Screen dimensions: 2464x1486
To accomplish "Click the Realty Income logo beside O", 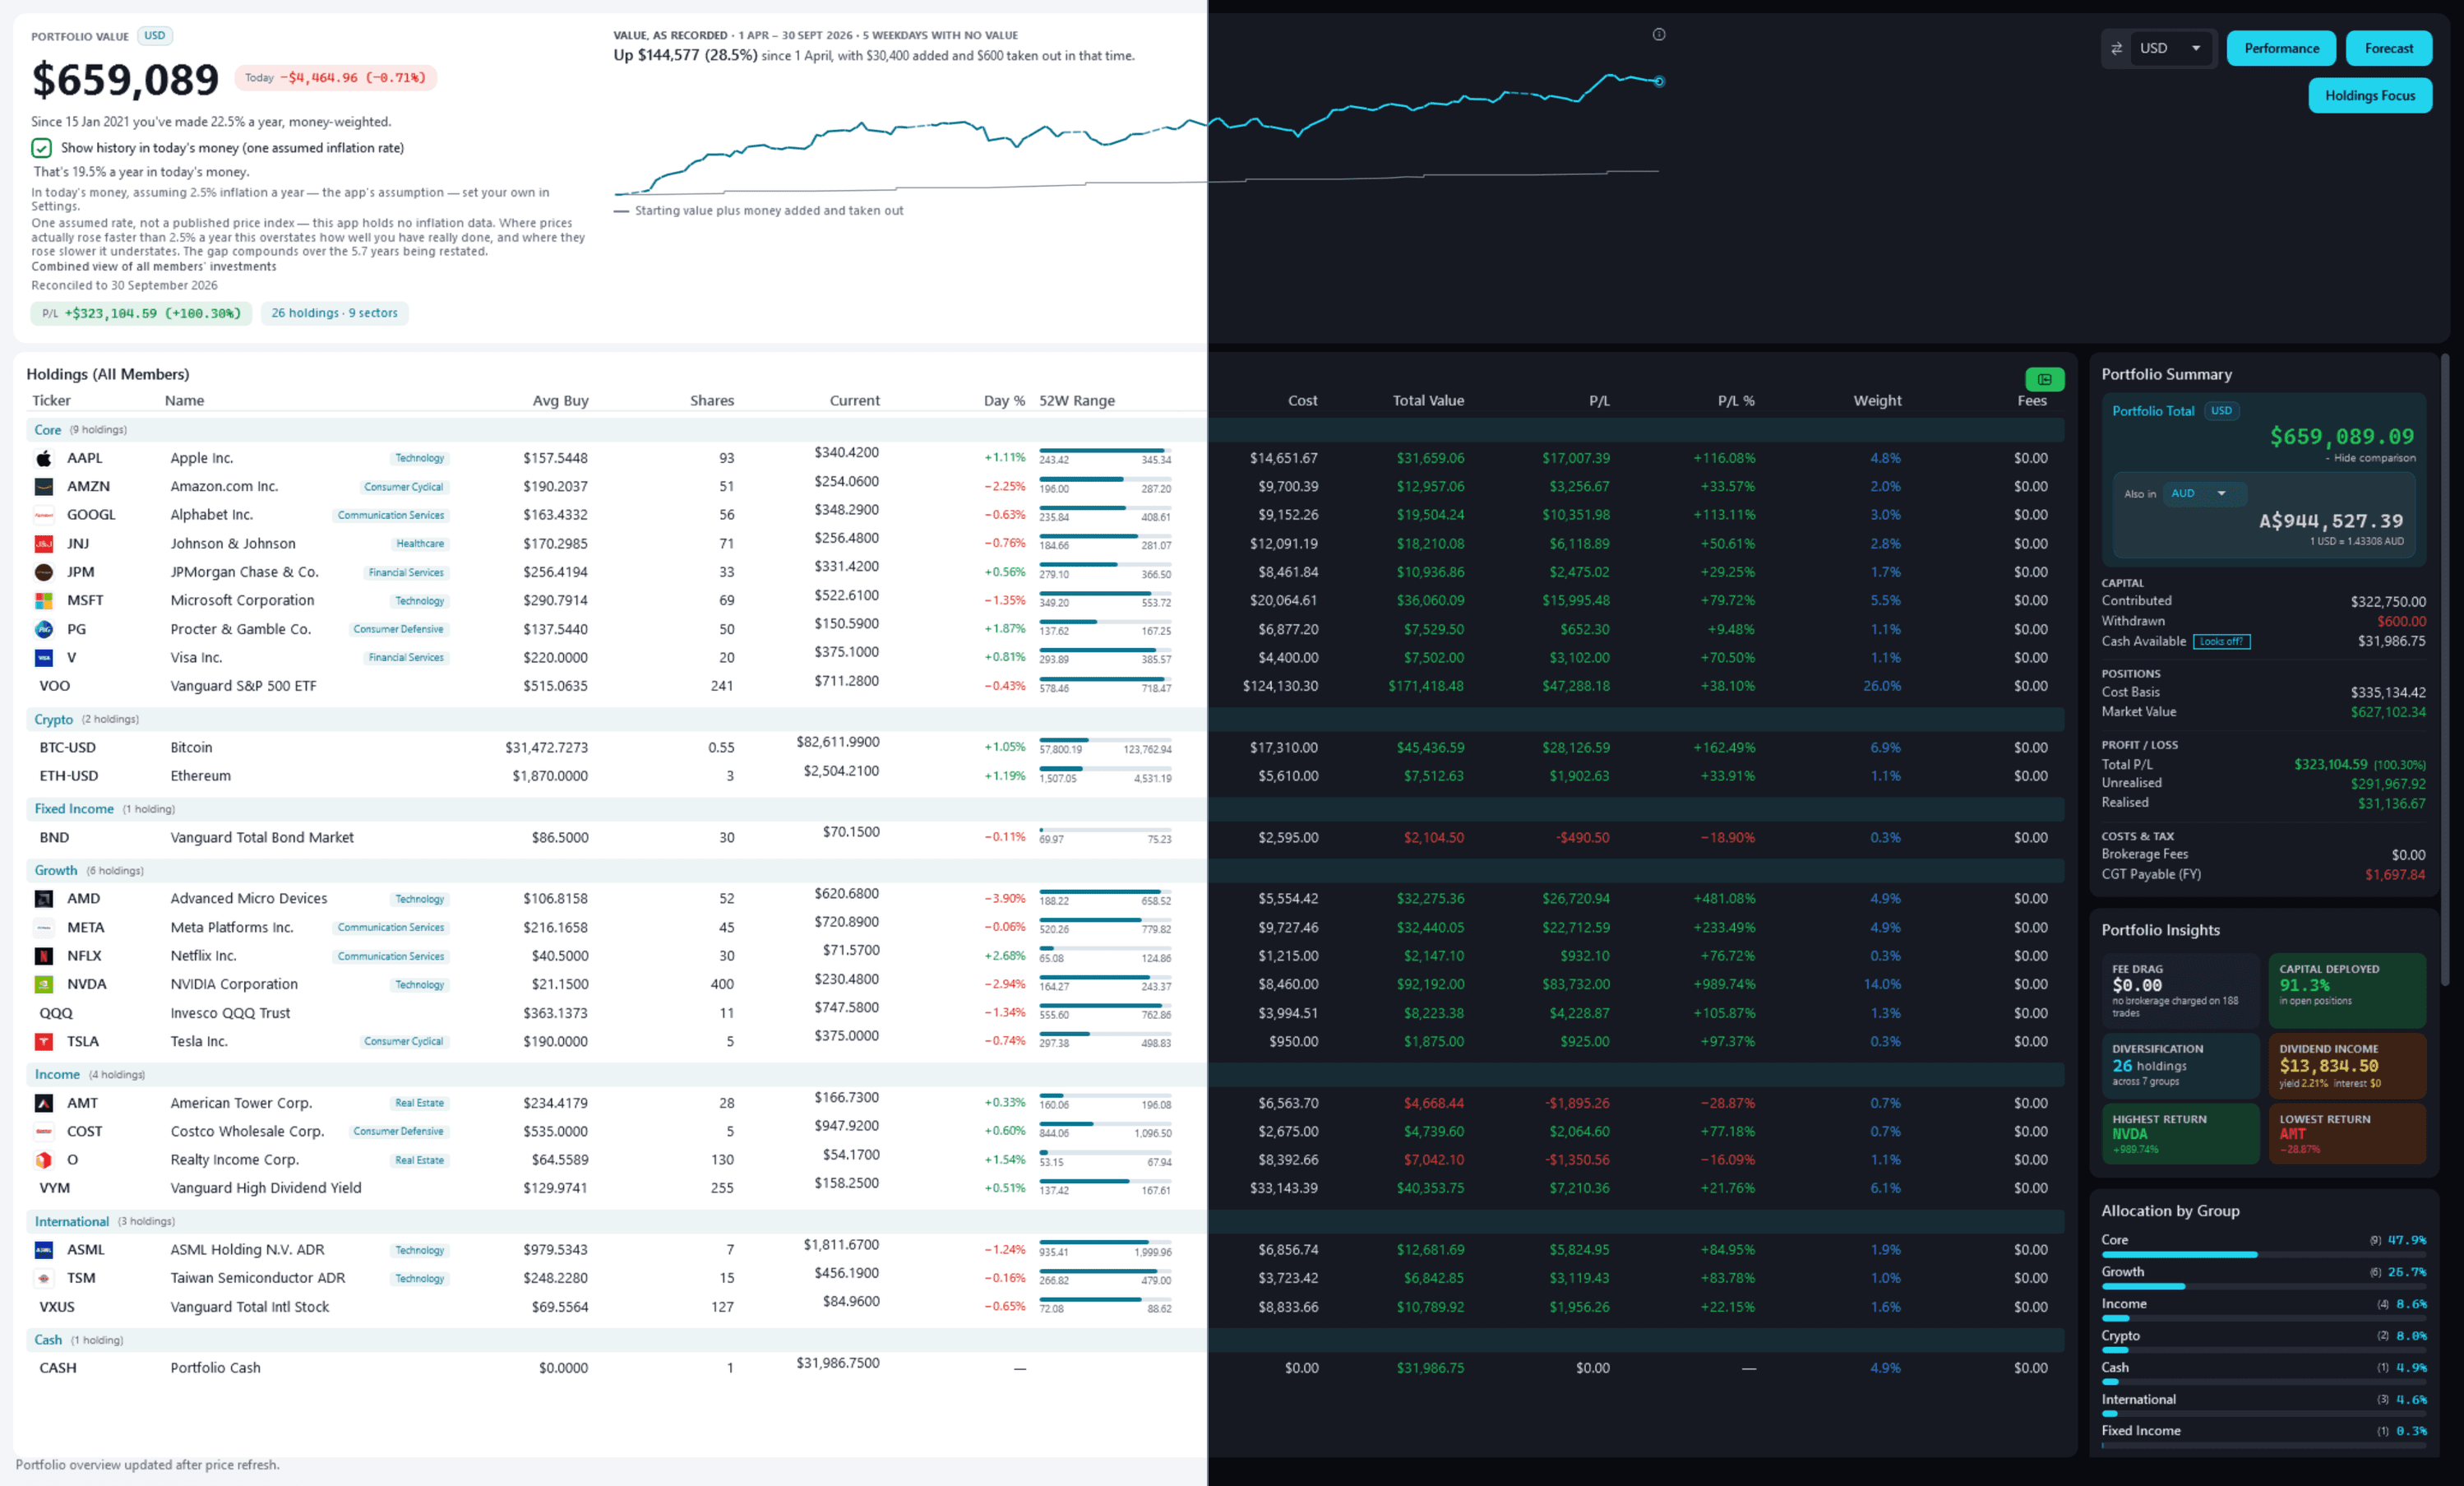I will 44,1159.
